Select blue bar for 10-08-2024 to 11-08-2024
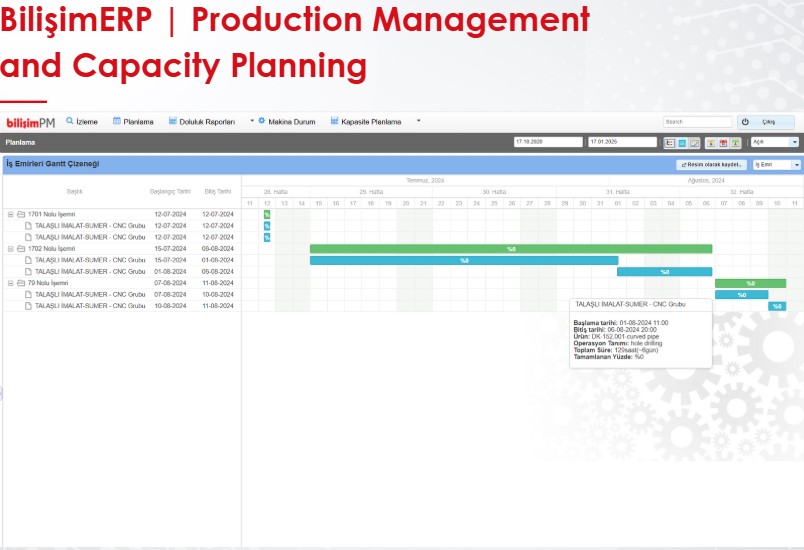The width and height of the screenshot is (804, 550). 777,306
